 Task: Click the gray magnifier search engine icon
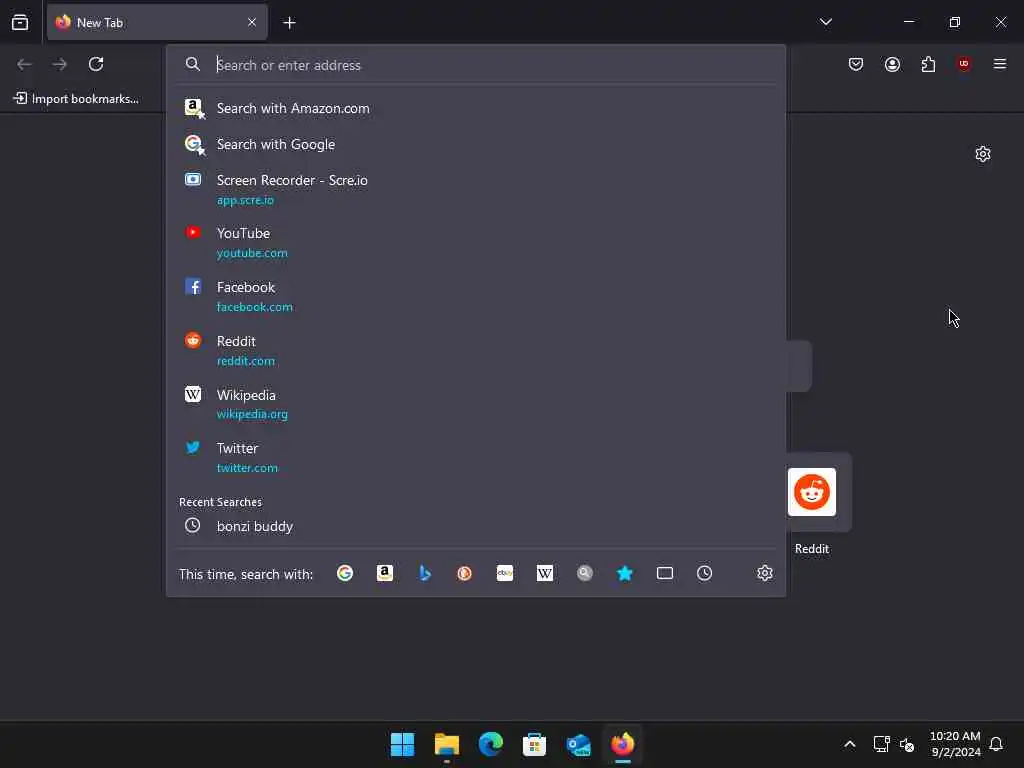coord(584,573)
